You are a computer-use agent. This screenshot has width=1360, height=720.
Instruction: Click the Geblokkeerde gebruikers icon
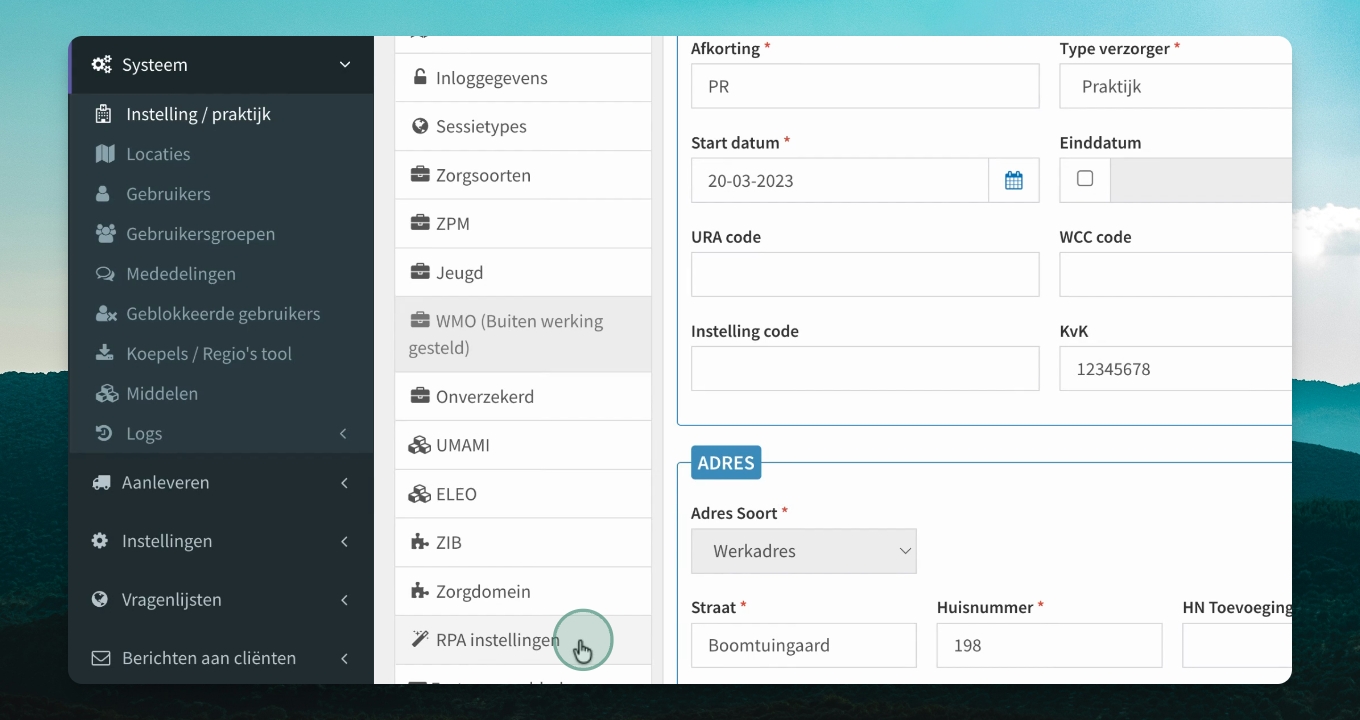point(105,314)
